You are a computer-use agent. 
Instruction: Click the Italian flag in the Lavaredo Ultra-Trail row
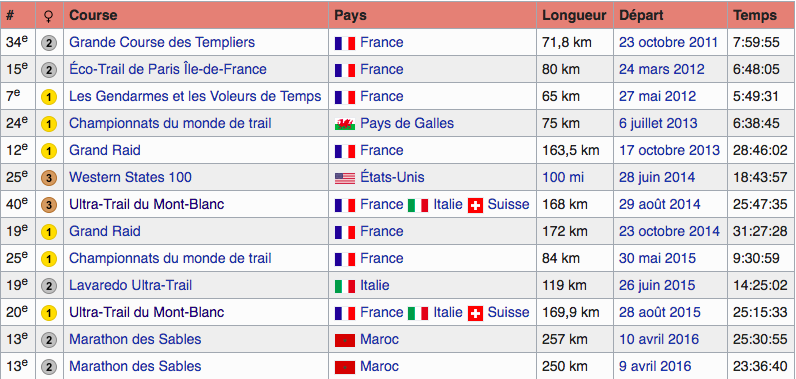[345, 286]
